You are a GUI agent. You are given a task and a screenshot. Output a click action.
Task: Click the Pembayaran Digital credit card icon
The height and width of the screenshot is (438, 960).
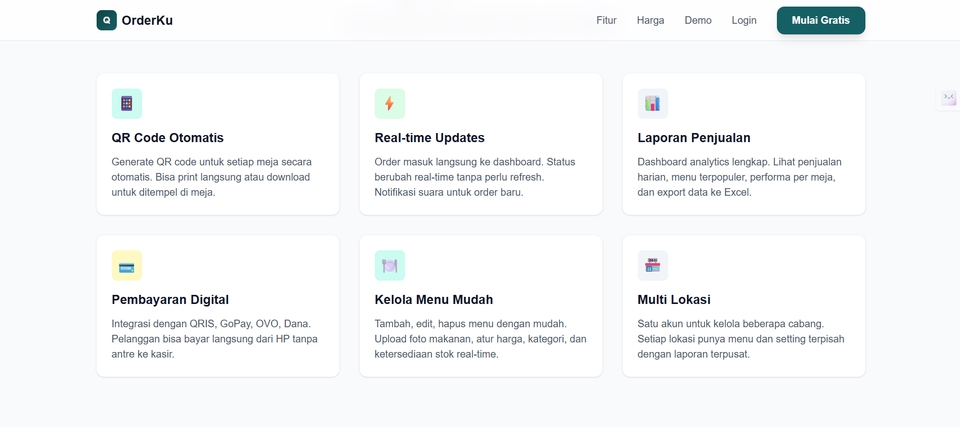[x=127, y=266]
